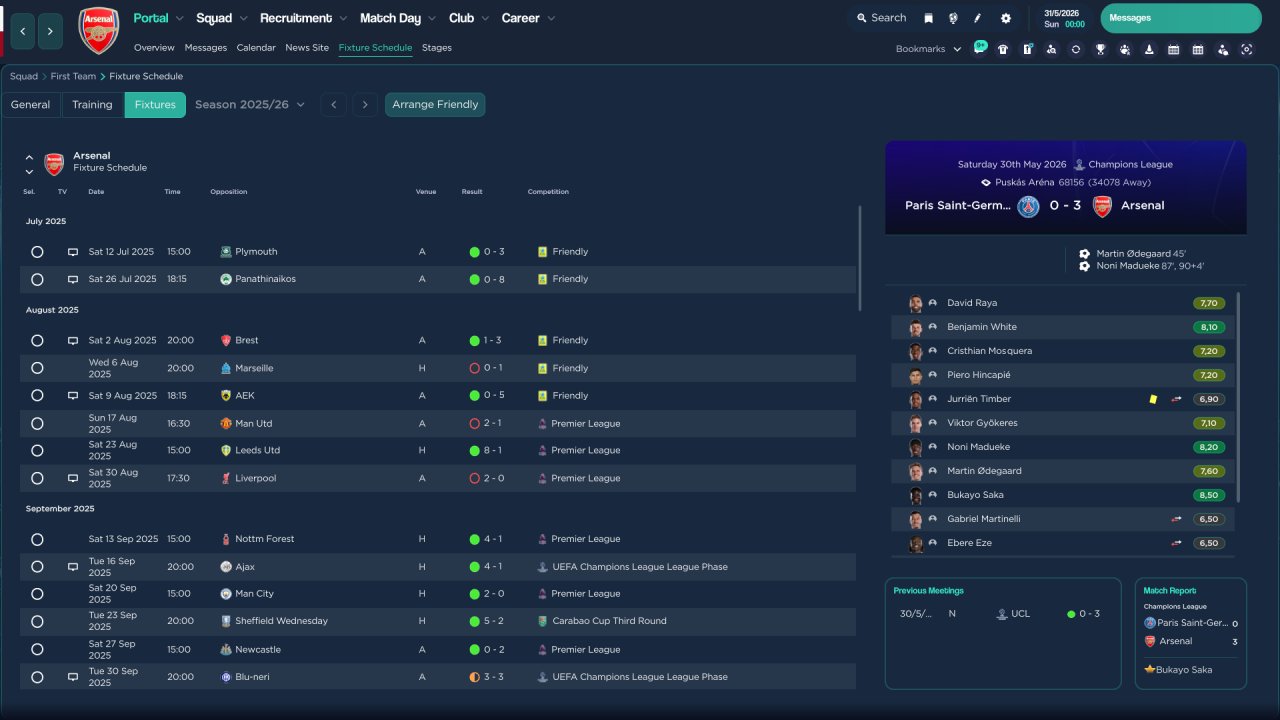The width and height of the screenshot is (1280, 720).
Task: Click the Search field
Action: coord(881,18)
